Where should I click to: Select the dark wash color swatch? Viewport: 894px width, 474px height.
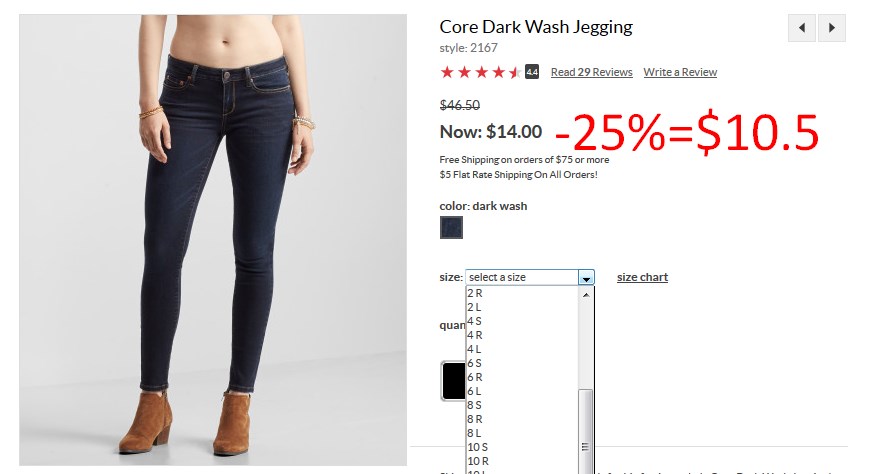point(451,228)
